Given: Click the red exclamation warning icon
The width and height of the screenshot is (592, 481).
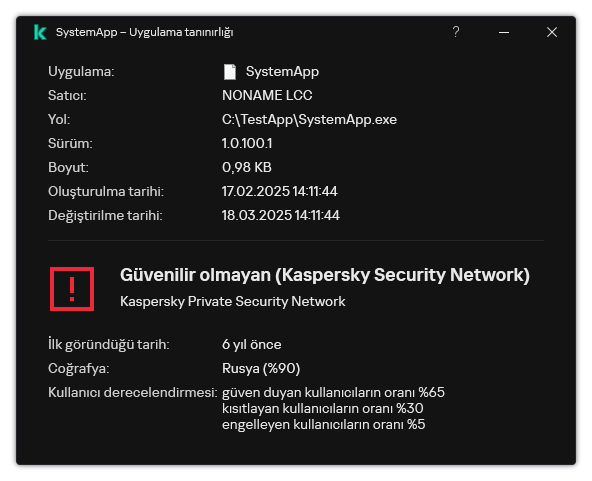Looking at the screenshot, I should (x=72, y=289).
